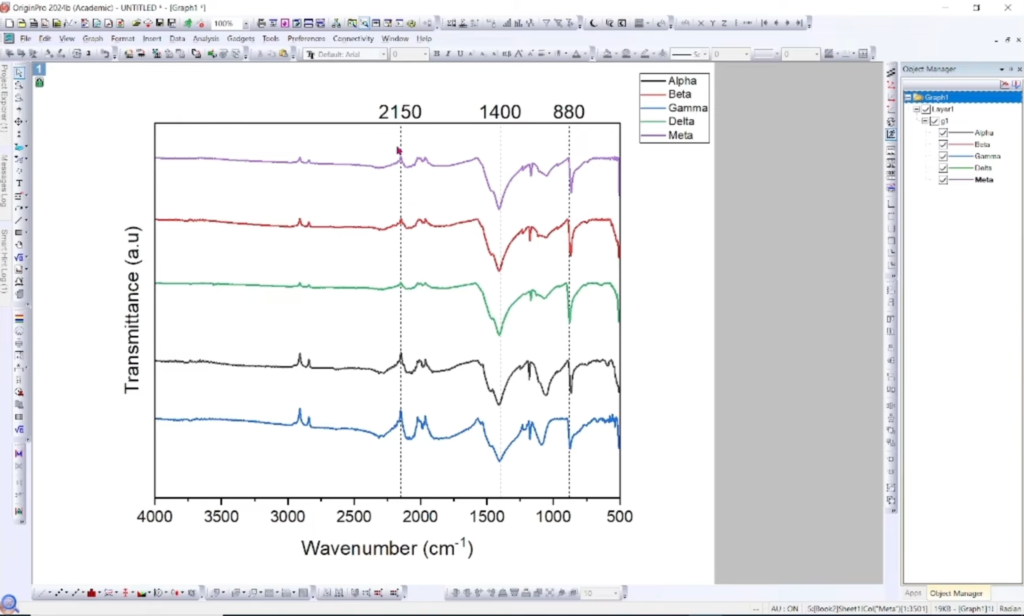Image resolution: width=1024 pixels, height=616 pixels.
Task: Open the zoom level 100% dropdown
Action: (x=246, y=24)
